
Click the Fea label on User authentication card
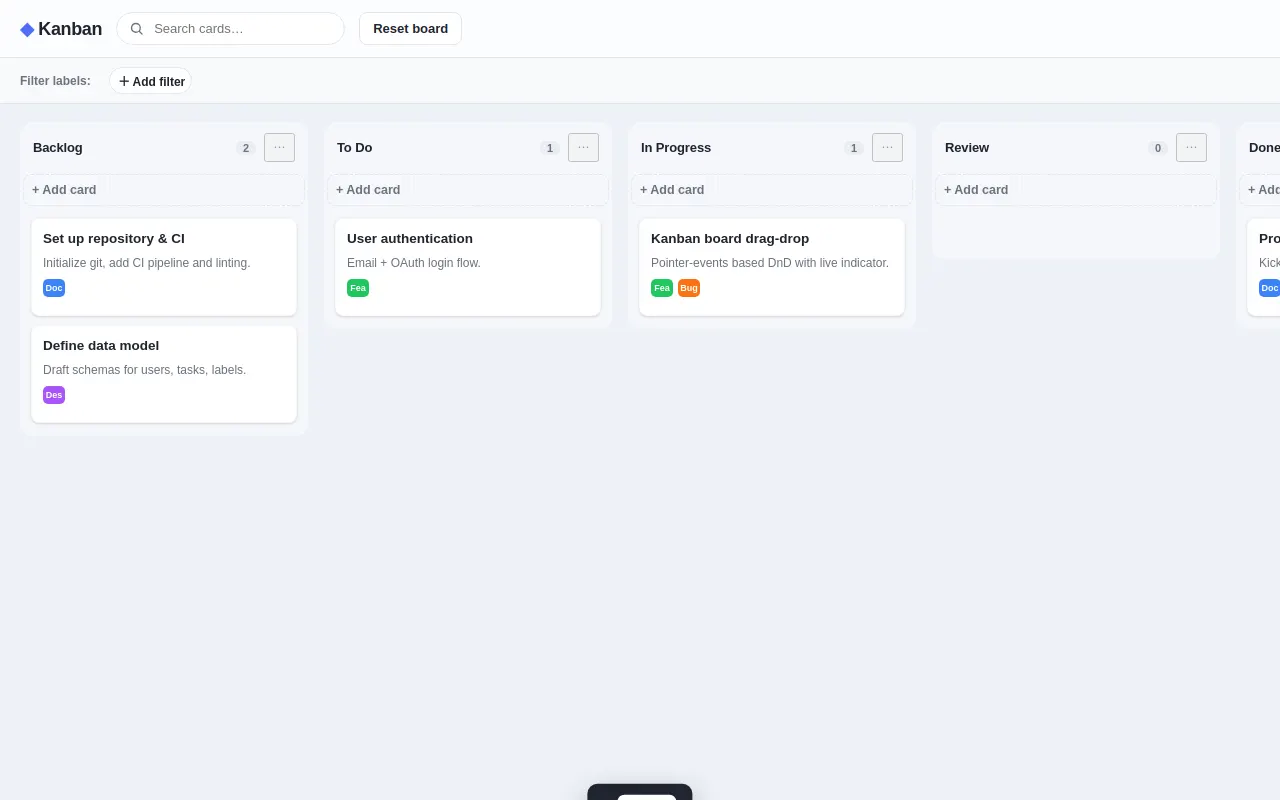click(x=358, y=288)
